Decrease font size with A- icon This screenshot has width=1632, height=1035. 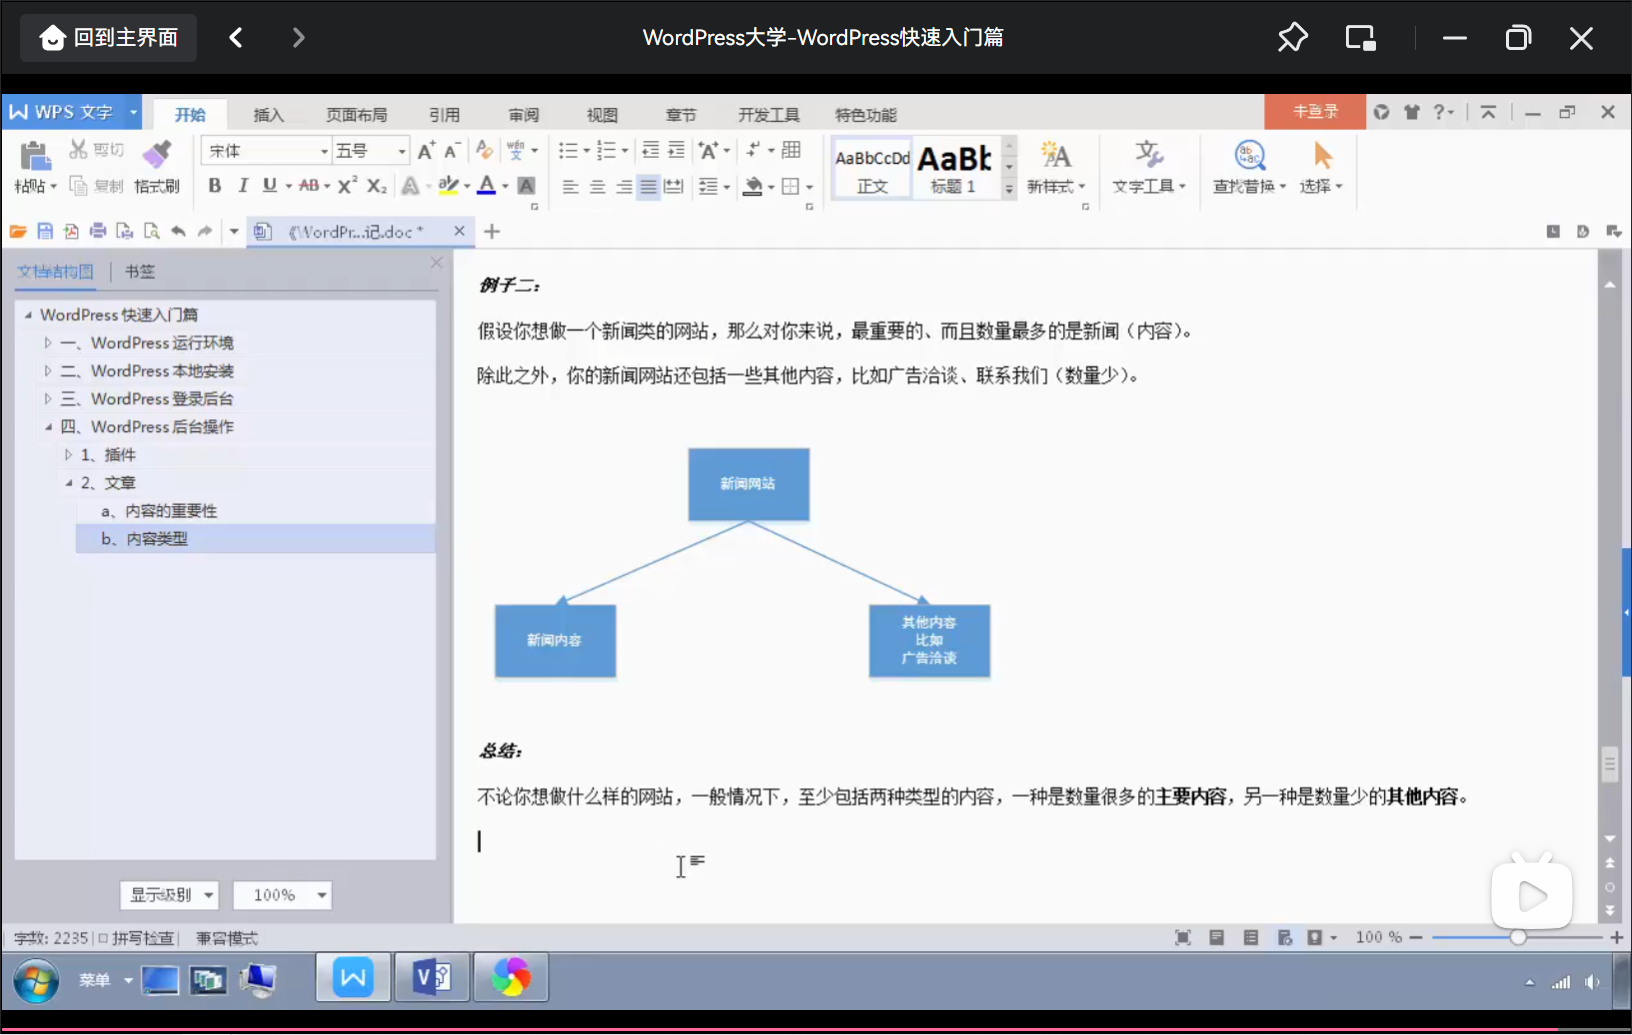452,151
